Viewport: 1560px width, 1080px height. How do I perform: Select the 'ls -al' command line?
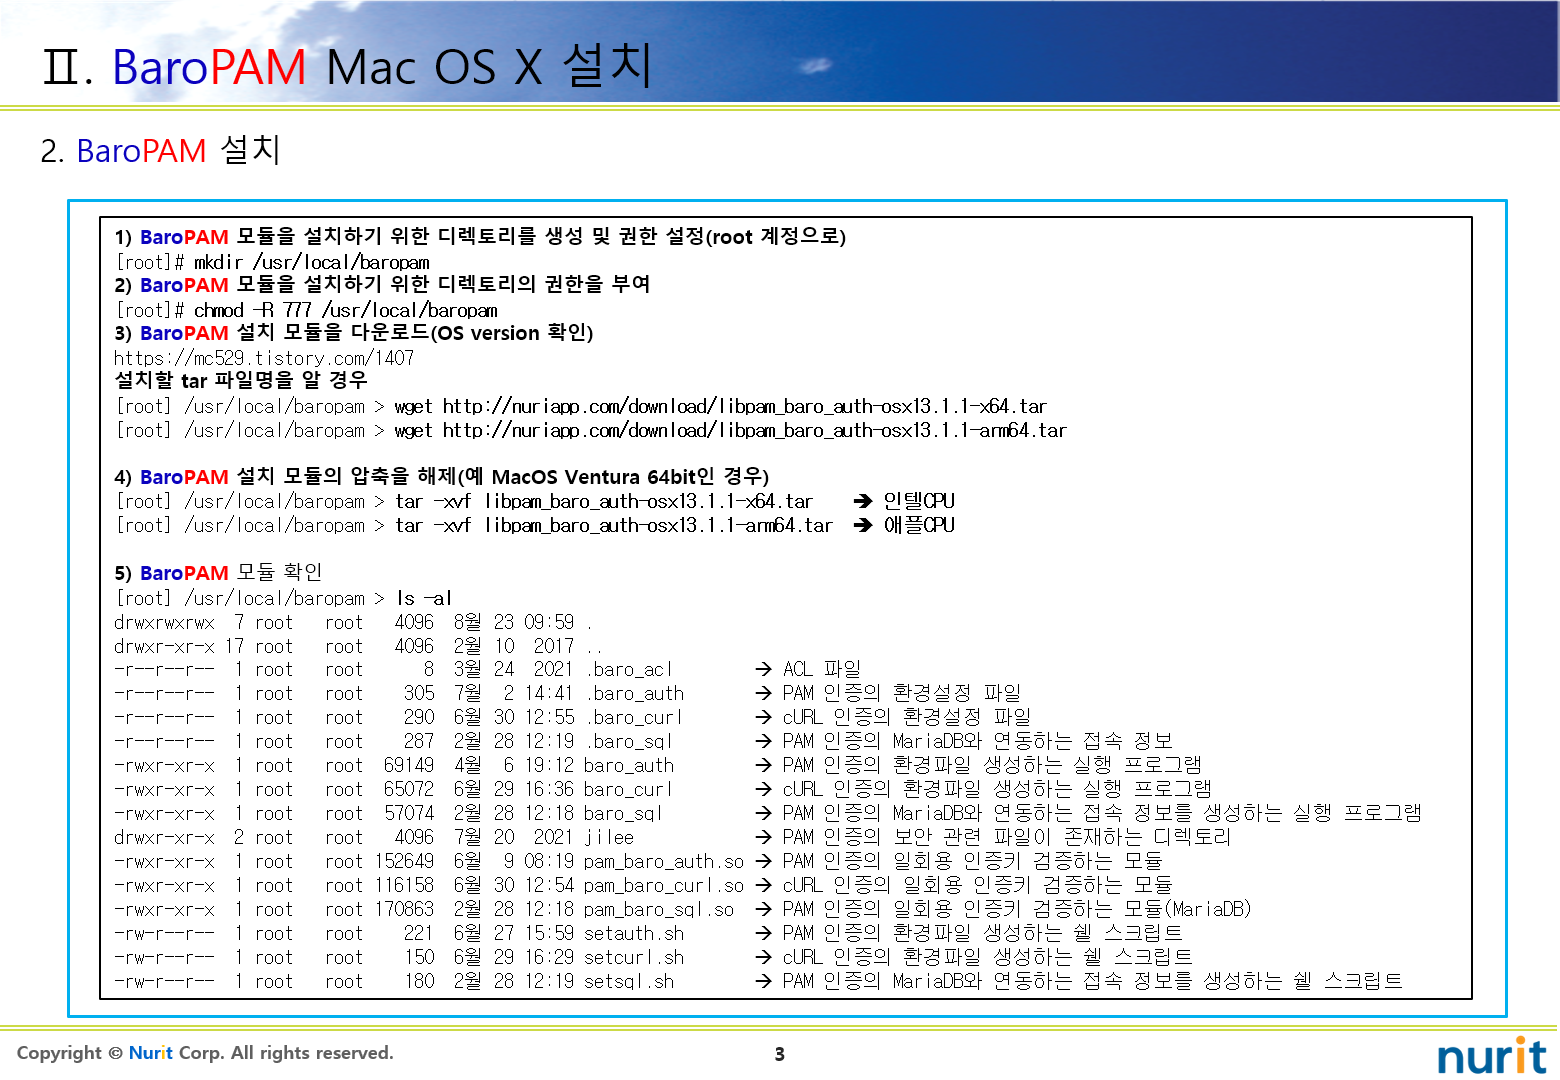click(283, 598)
